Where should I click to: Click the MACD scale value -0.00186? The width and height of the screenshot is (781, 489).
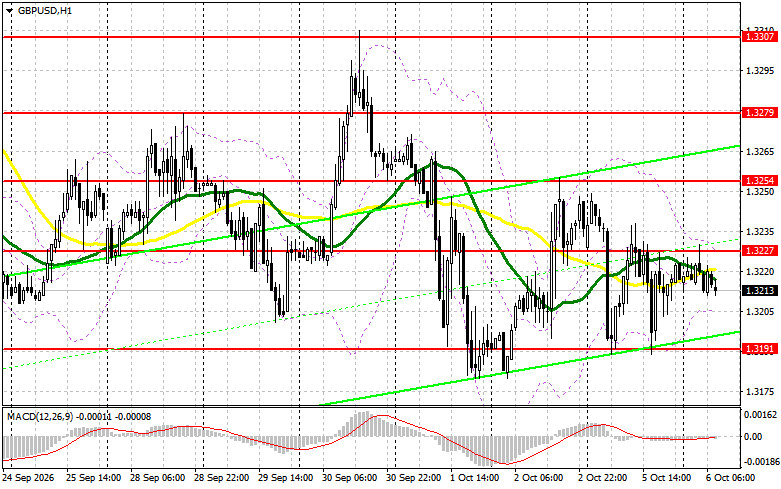760,462
